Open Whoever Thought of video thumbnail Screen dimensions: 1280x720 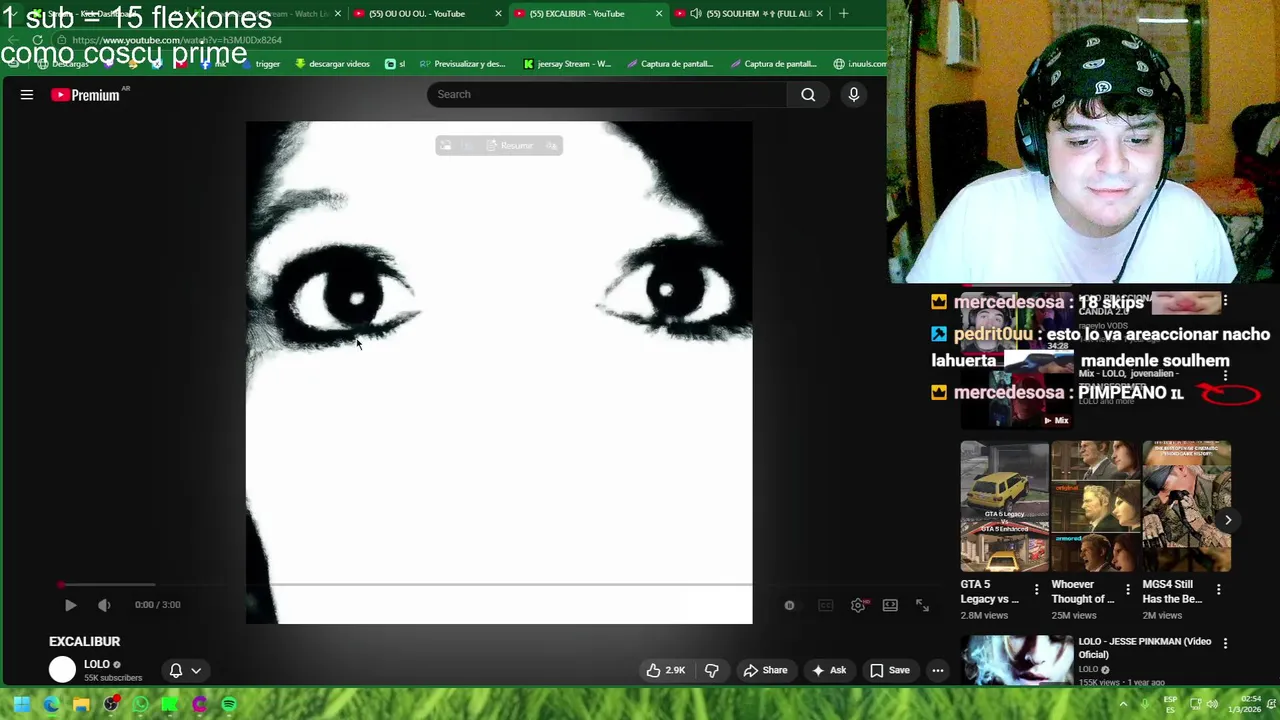[1095, 507]
